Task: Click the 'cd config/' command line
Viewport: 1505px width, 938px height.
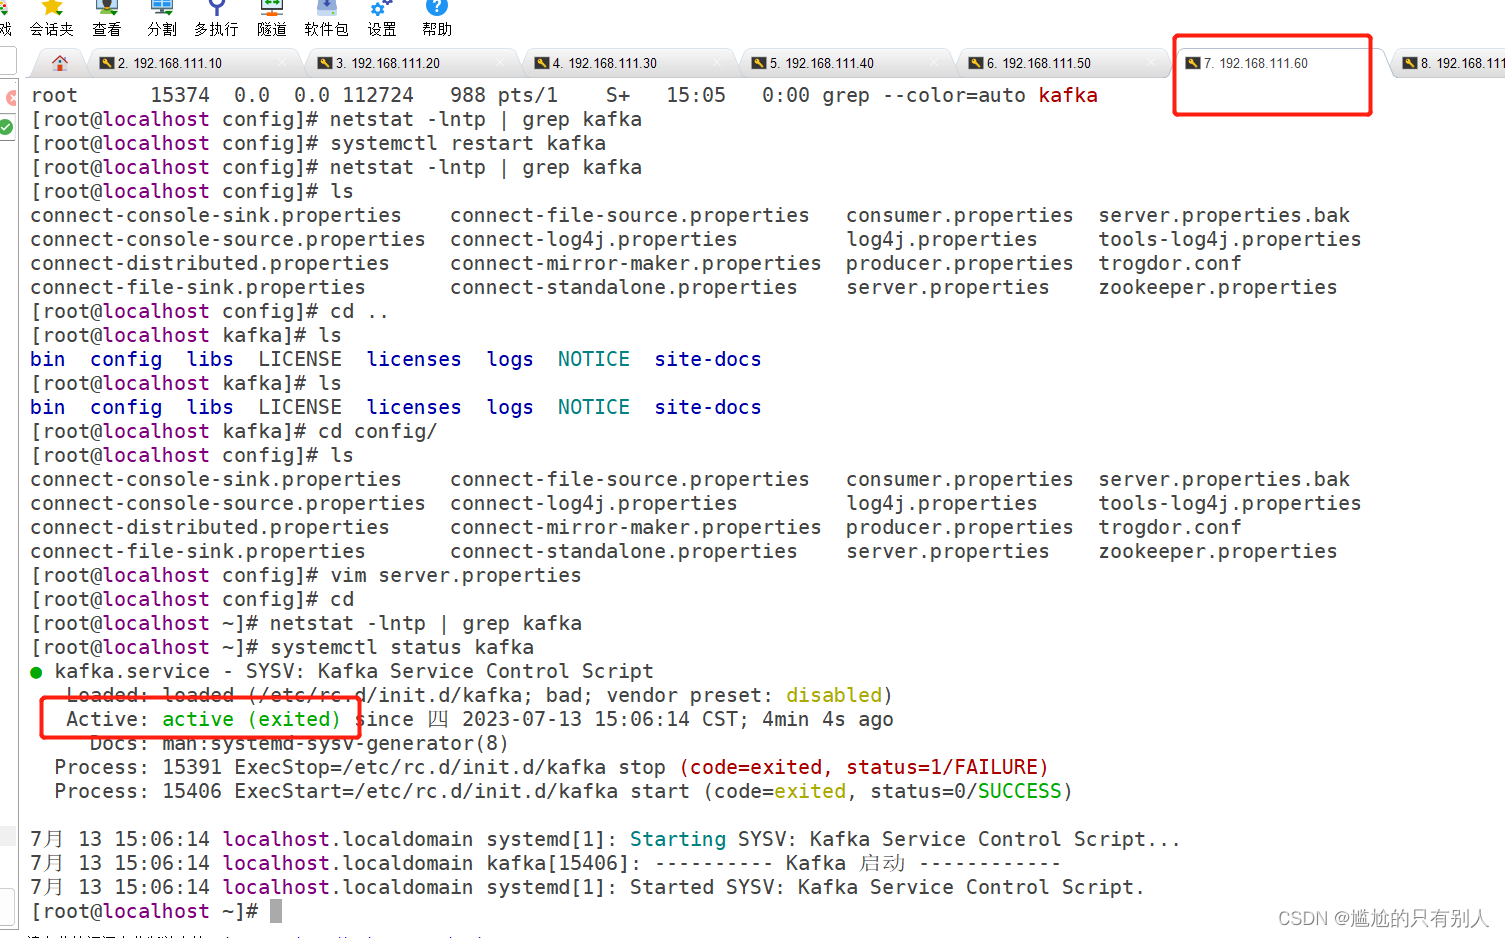Action: tap(234, 431)
